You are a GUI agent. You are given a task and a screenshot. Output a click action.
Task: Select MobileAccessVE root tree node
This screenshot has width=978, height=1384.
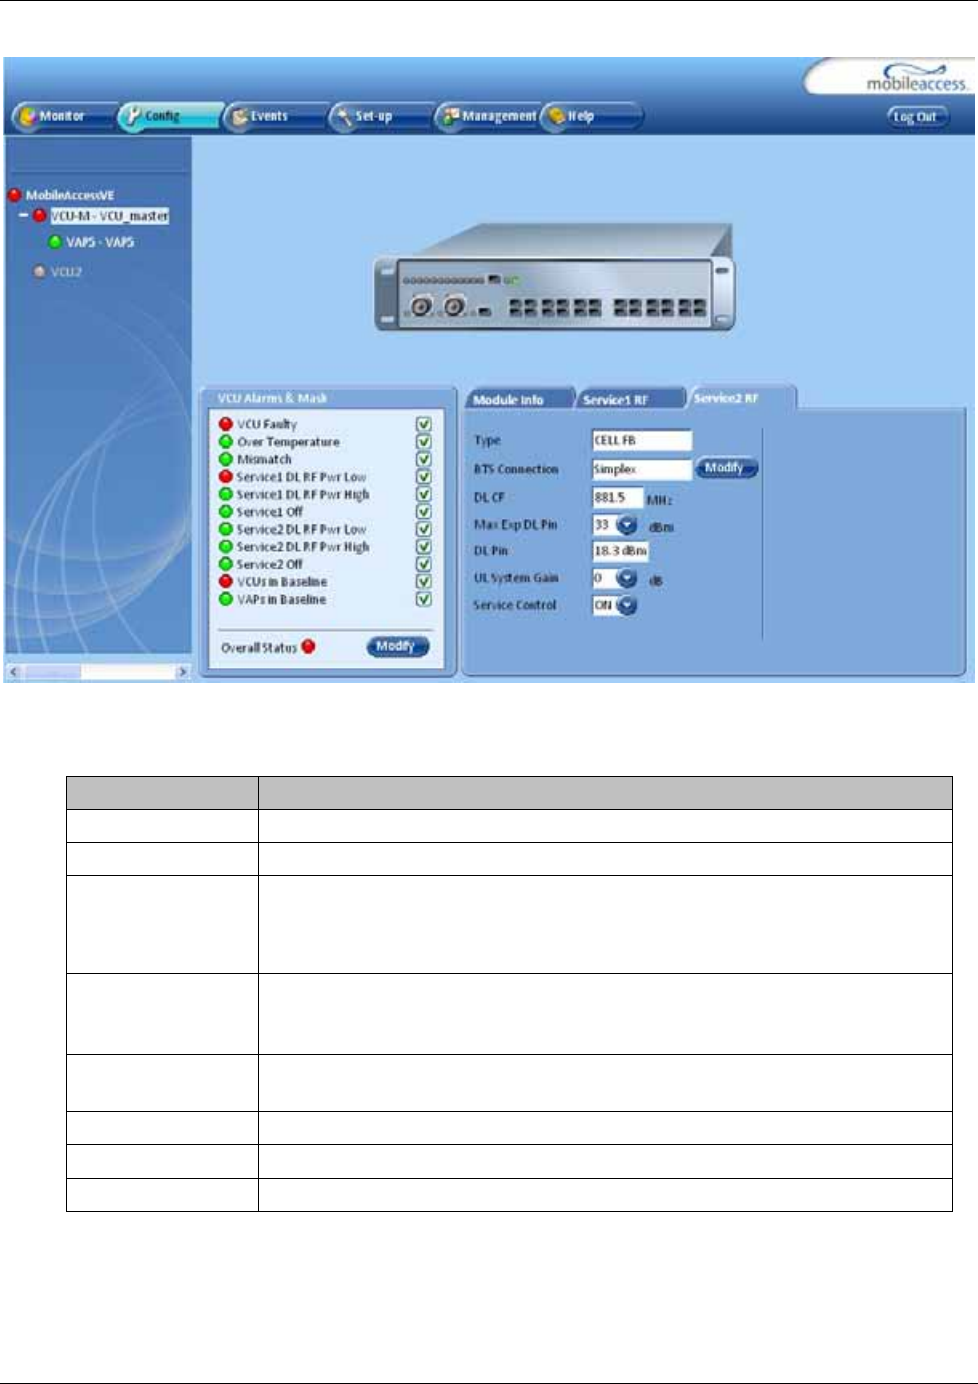pos(70,195)
